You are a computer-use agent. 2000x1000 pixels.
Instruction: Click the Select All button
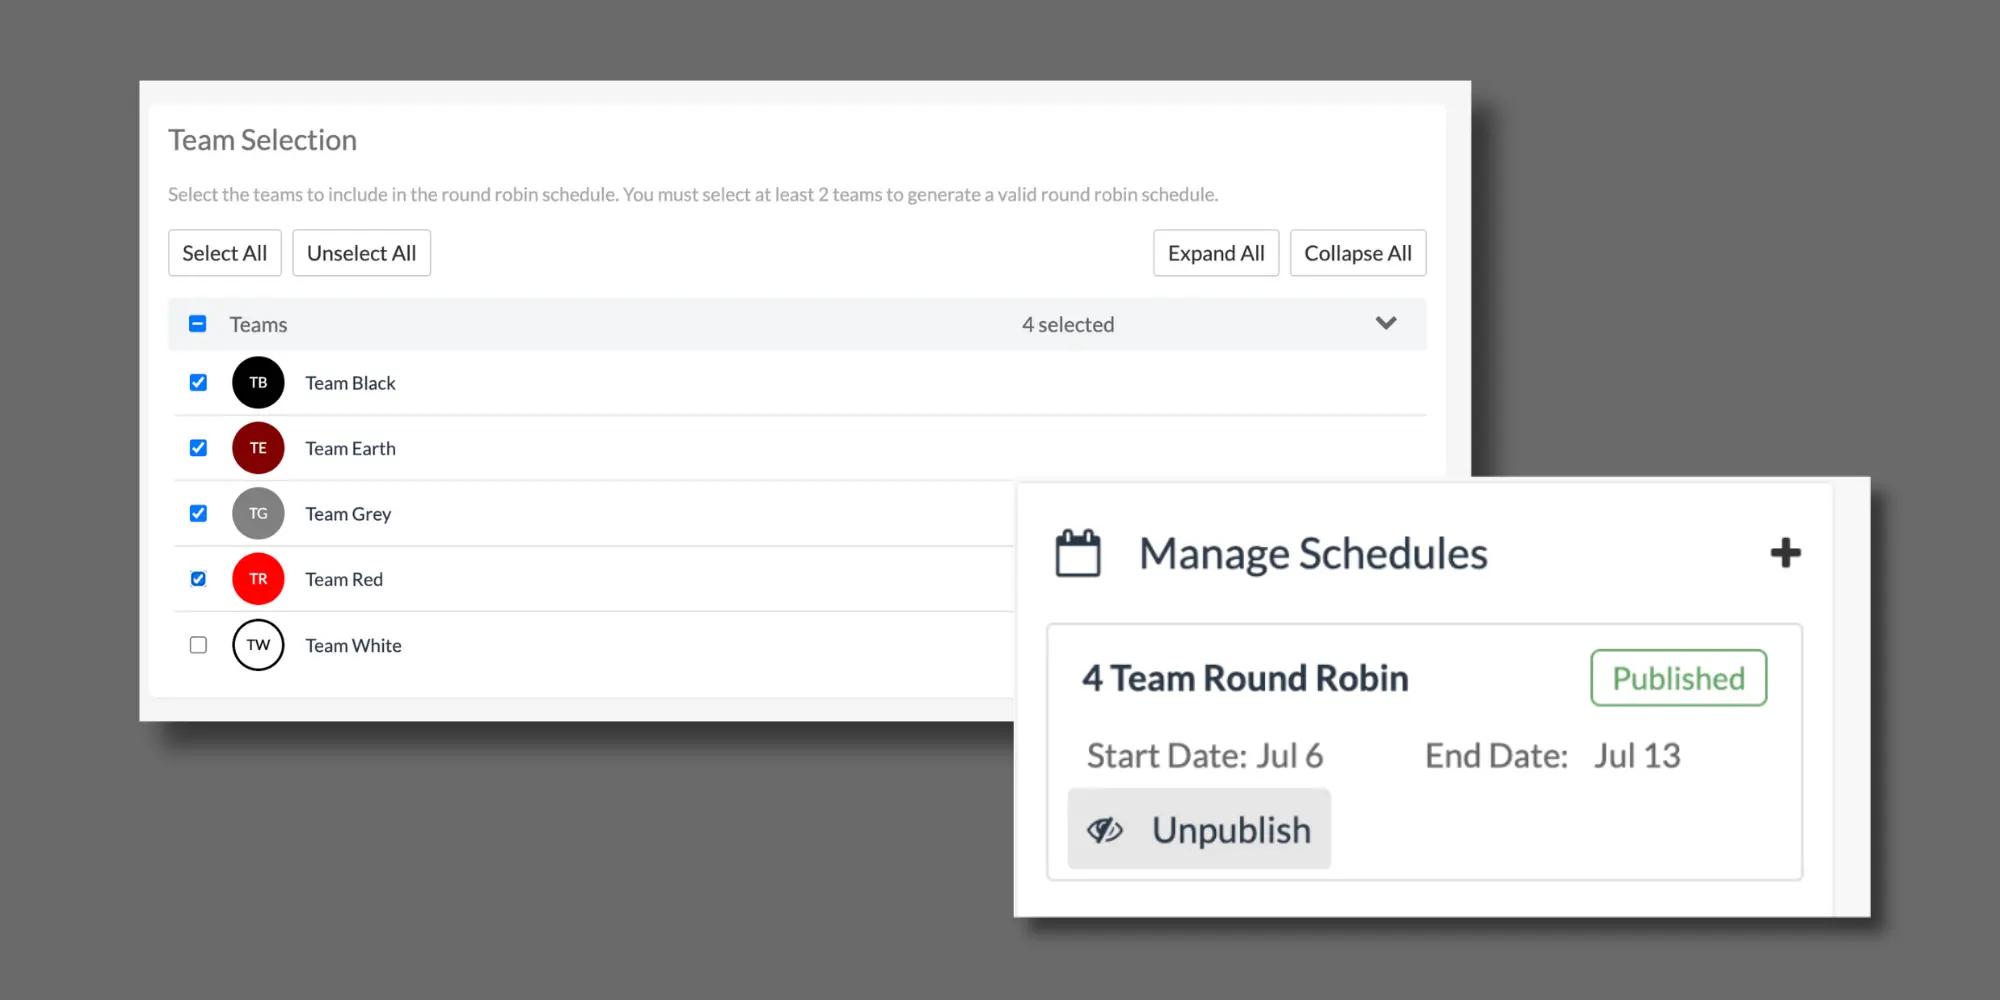coord(225,253)
